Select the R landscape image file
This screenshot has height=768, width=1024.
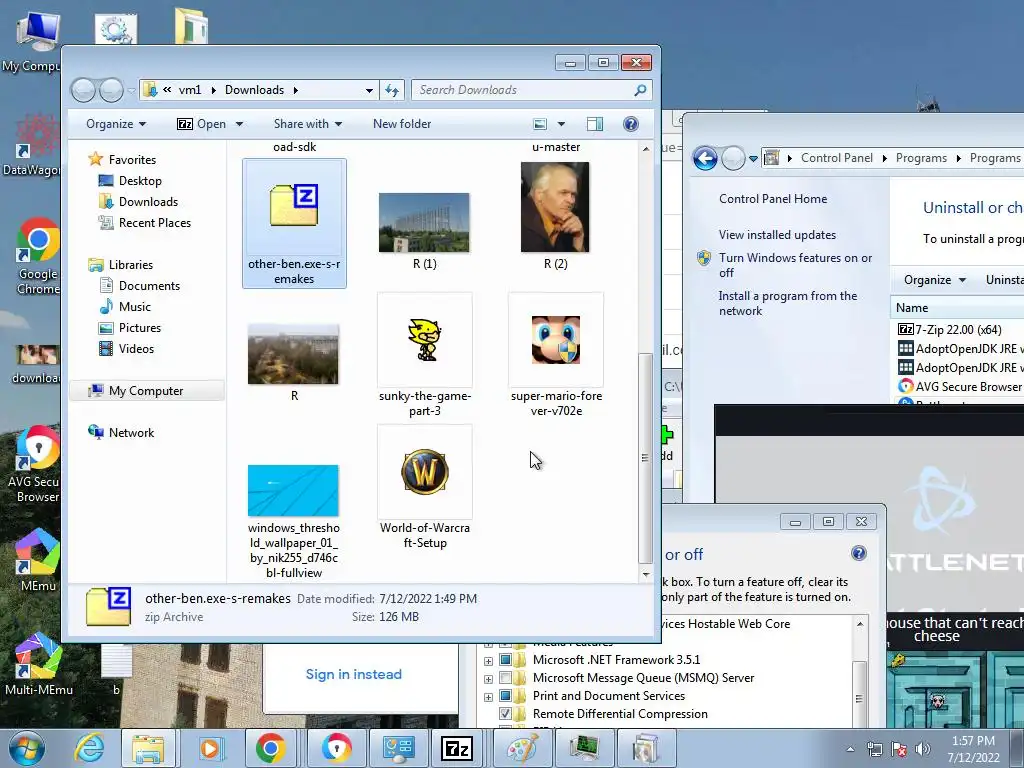[x=293, y=354]
